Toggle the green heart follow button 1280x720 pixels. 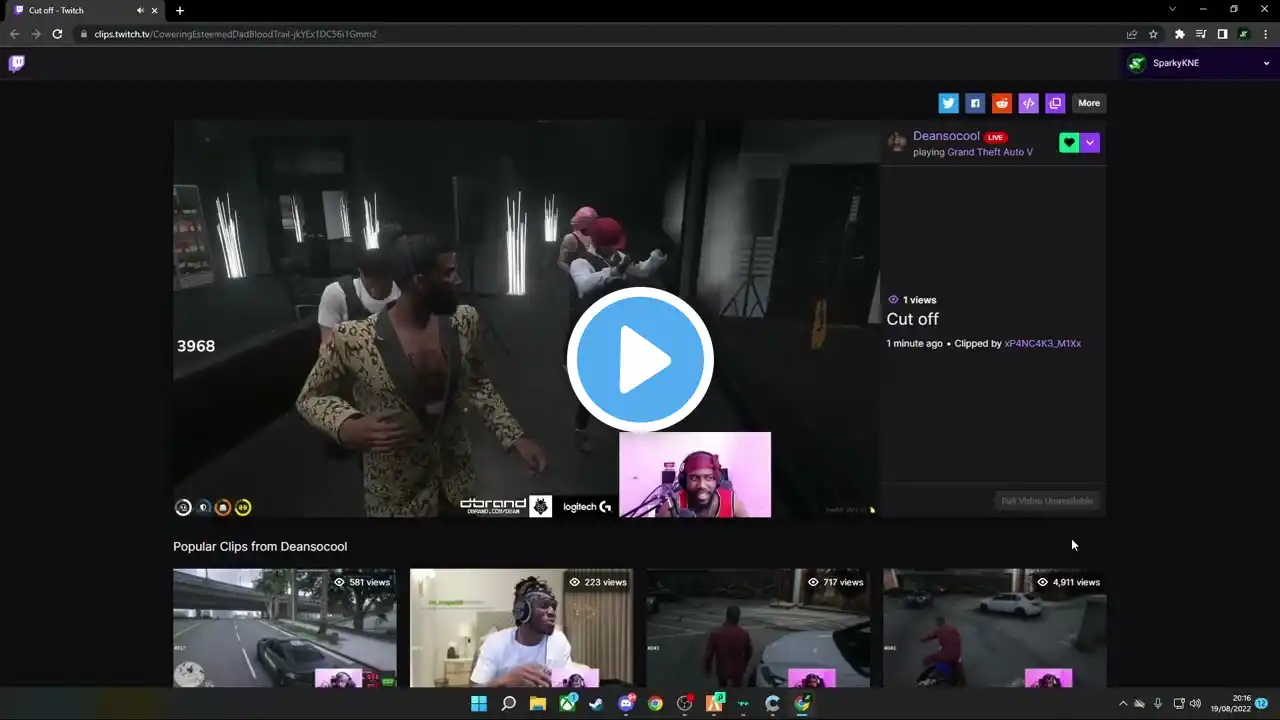pyautogui.click(x=1069, y=143)
